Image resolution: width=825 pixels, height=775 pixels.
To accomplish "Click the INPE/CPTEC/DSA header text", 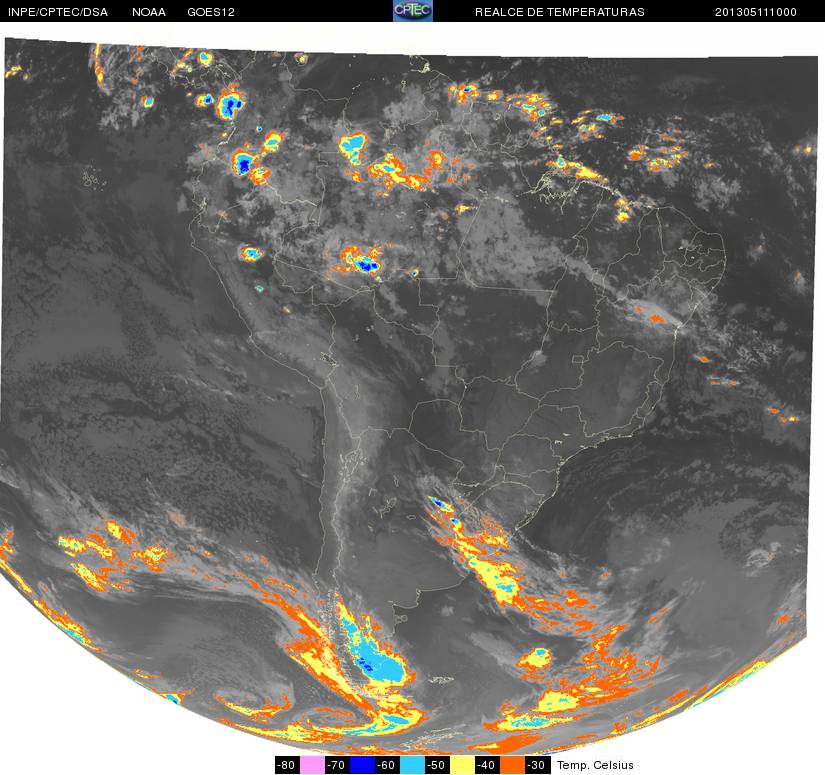I will 58,12.
